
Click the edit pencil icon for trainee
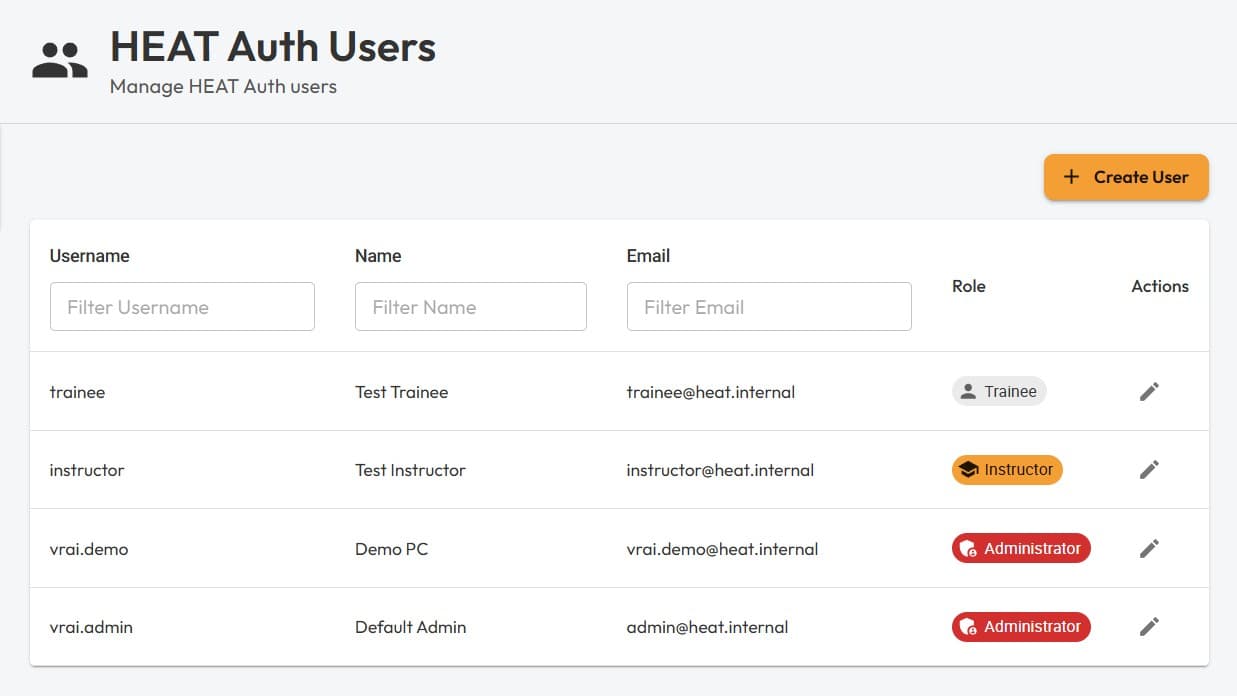point(1149,391)
